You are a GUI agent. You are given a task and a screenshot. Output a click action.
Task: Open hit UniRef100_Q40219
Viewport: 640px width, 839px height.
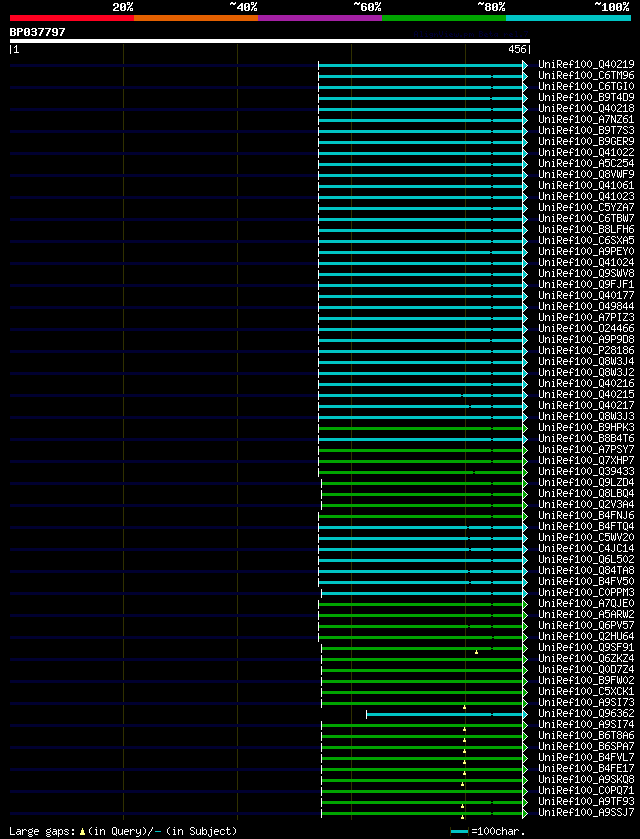point(586,65)
